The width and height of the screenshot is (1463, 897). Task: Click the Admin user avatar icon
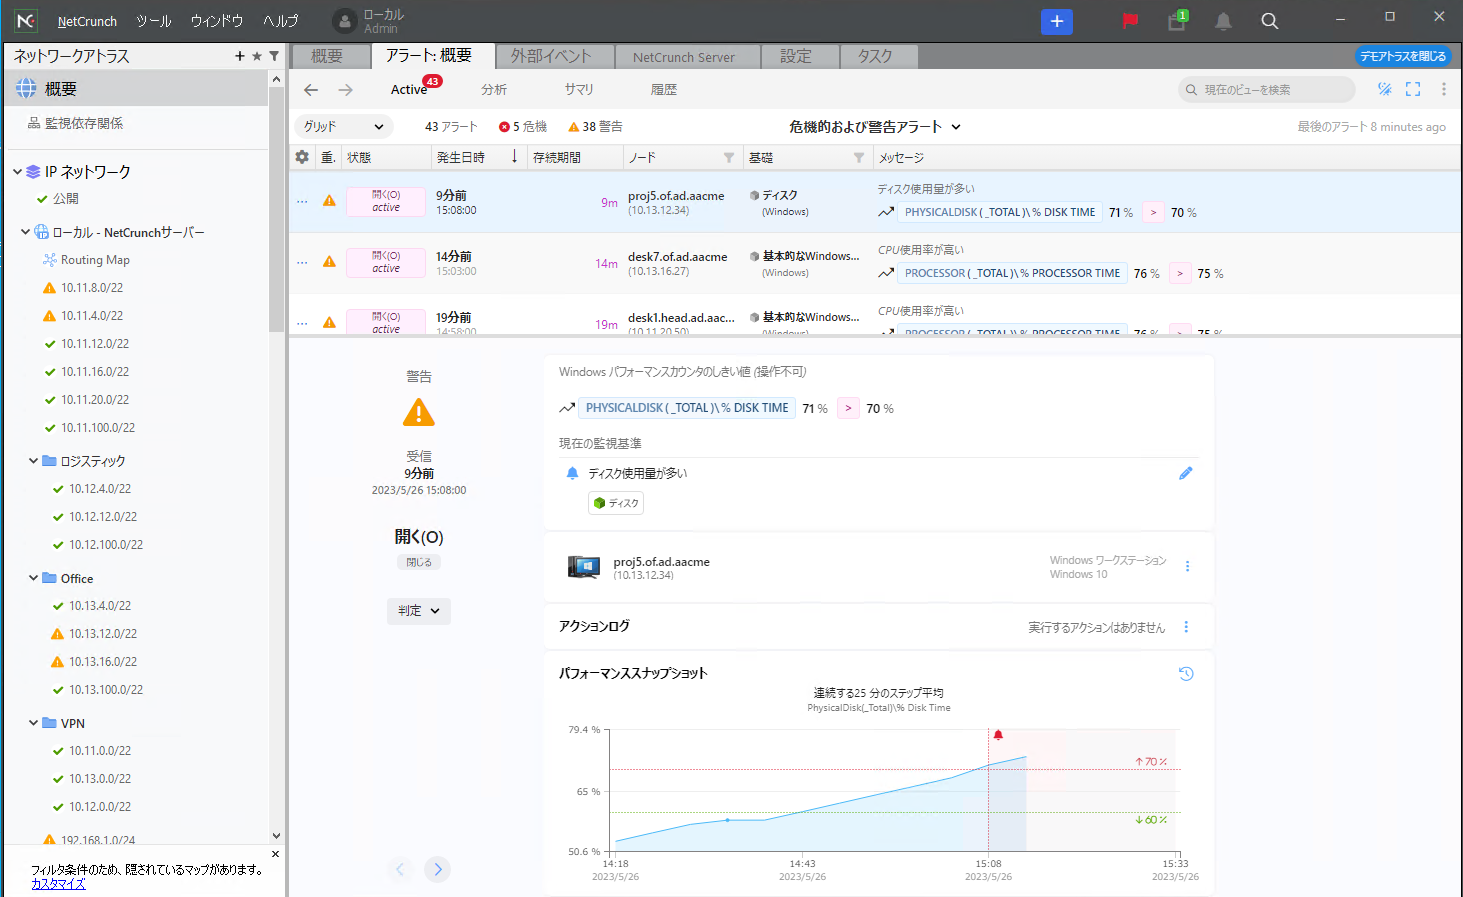coord(345,21)
